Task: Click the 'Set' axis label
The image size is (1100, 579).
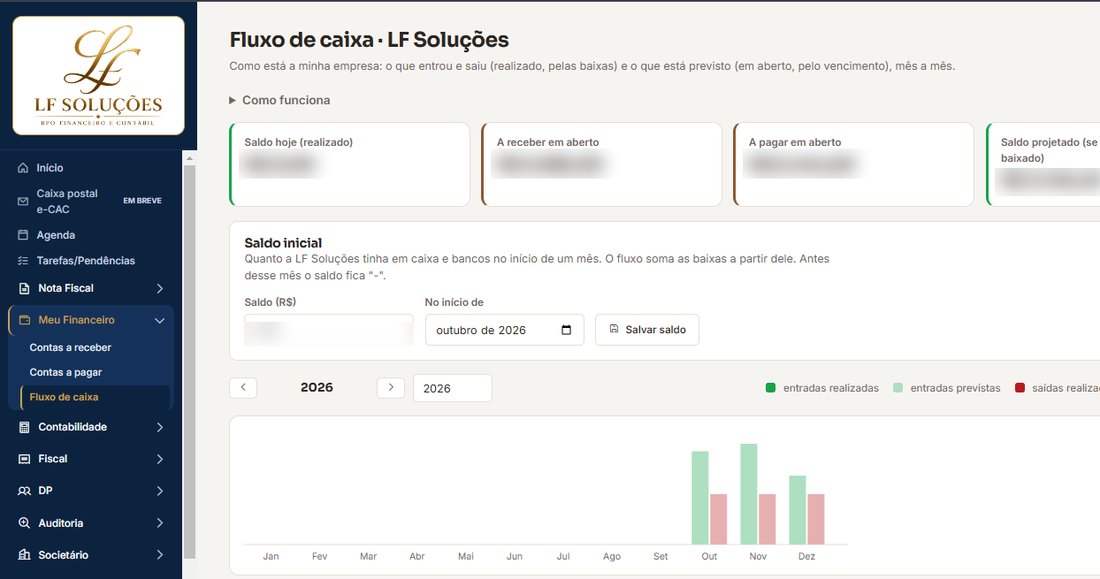Action: point(661,557)
